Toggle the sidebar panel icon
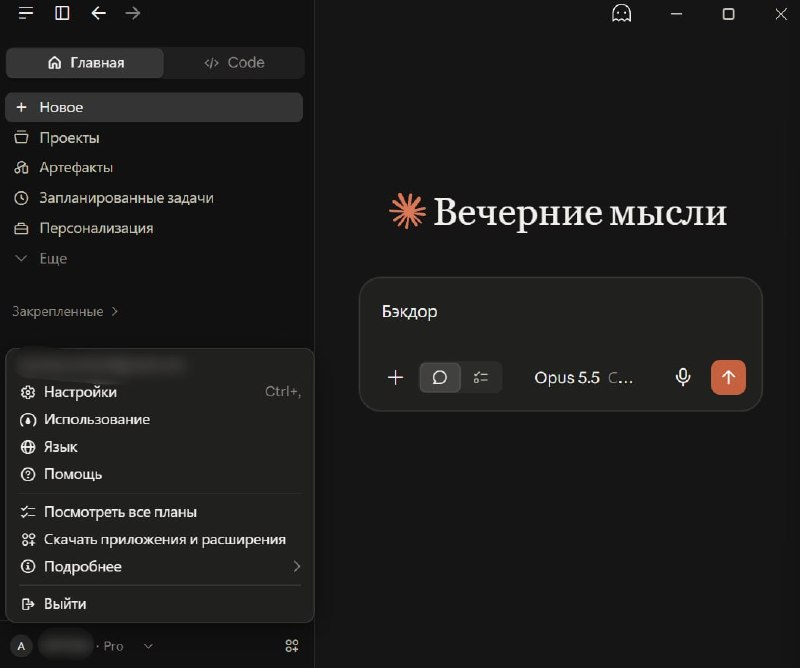 [62, 13]
